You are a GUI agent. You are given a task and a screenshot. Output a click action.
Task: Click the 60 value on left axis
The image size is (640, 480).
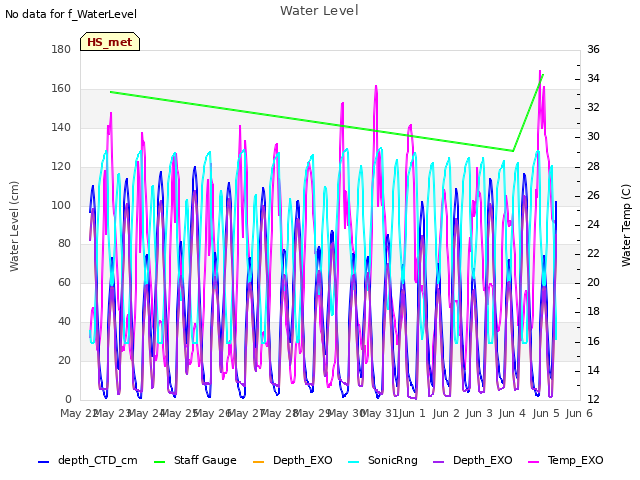[64, 283]
